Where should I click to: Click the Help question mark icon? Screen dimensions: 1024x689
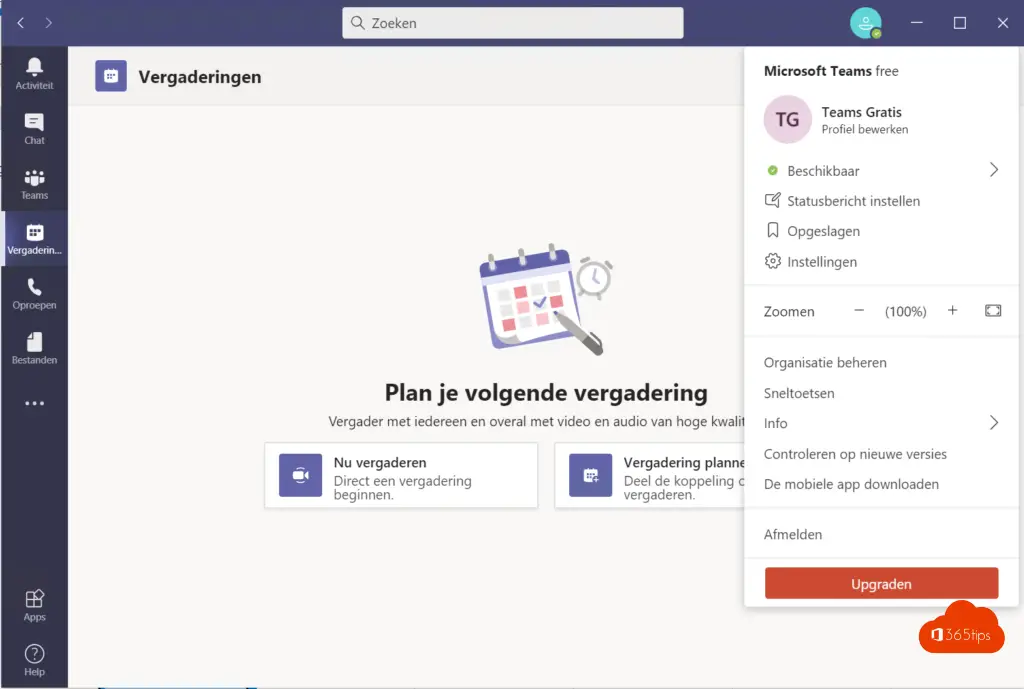tap(34, 659)
